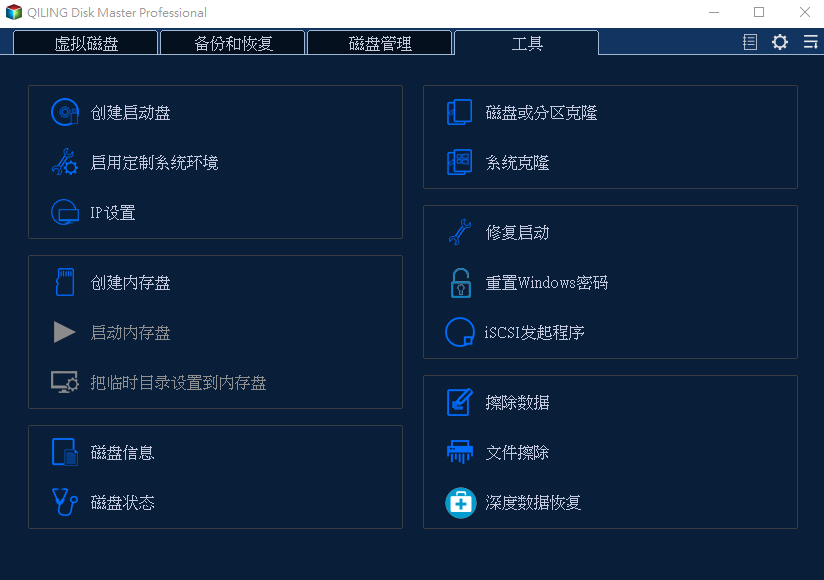
Task: Click the 磁盘信息 document icon
Action: tap(65, 452)
